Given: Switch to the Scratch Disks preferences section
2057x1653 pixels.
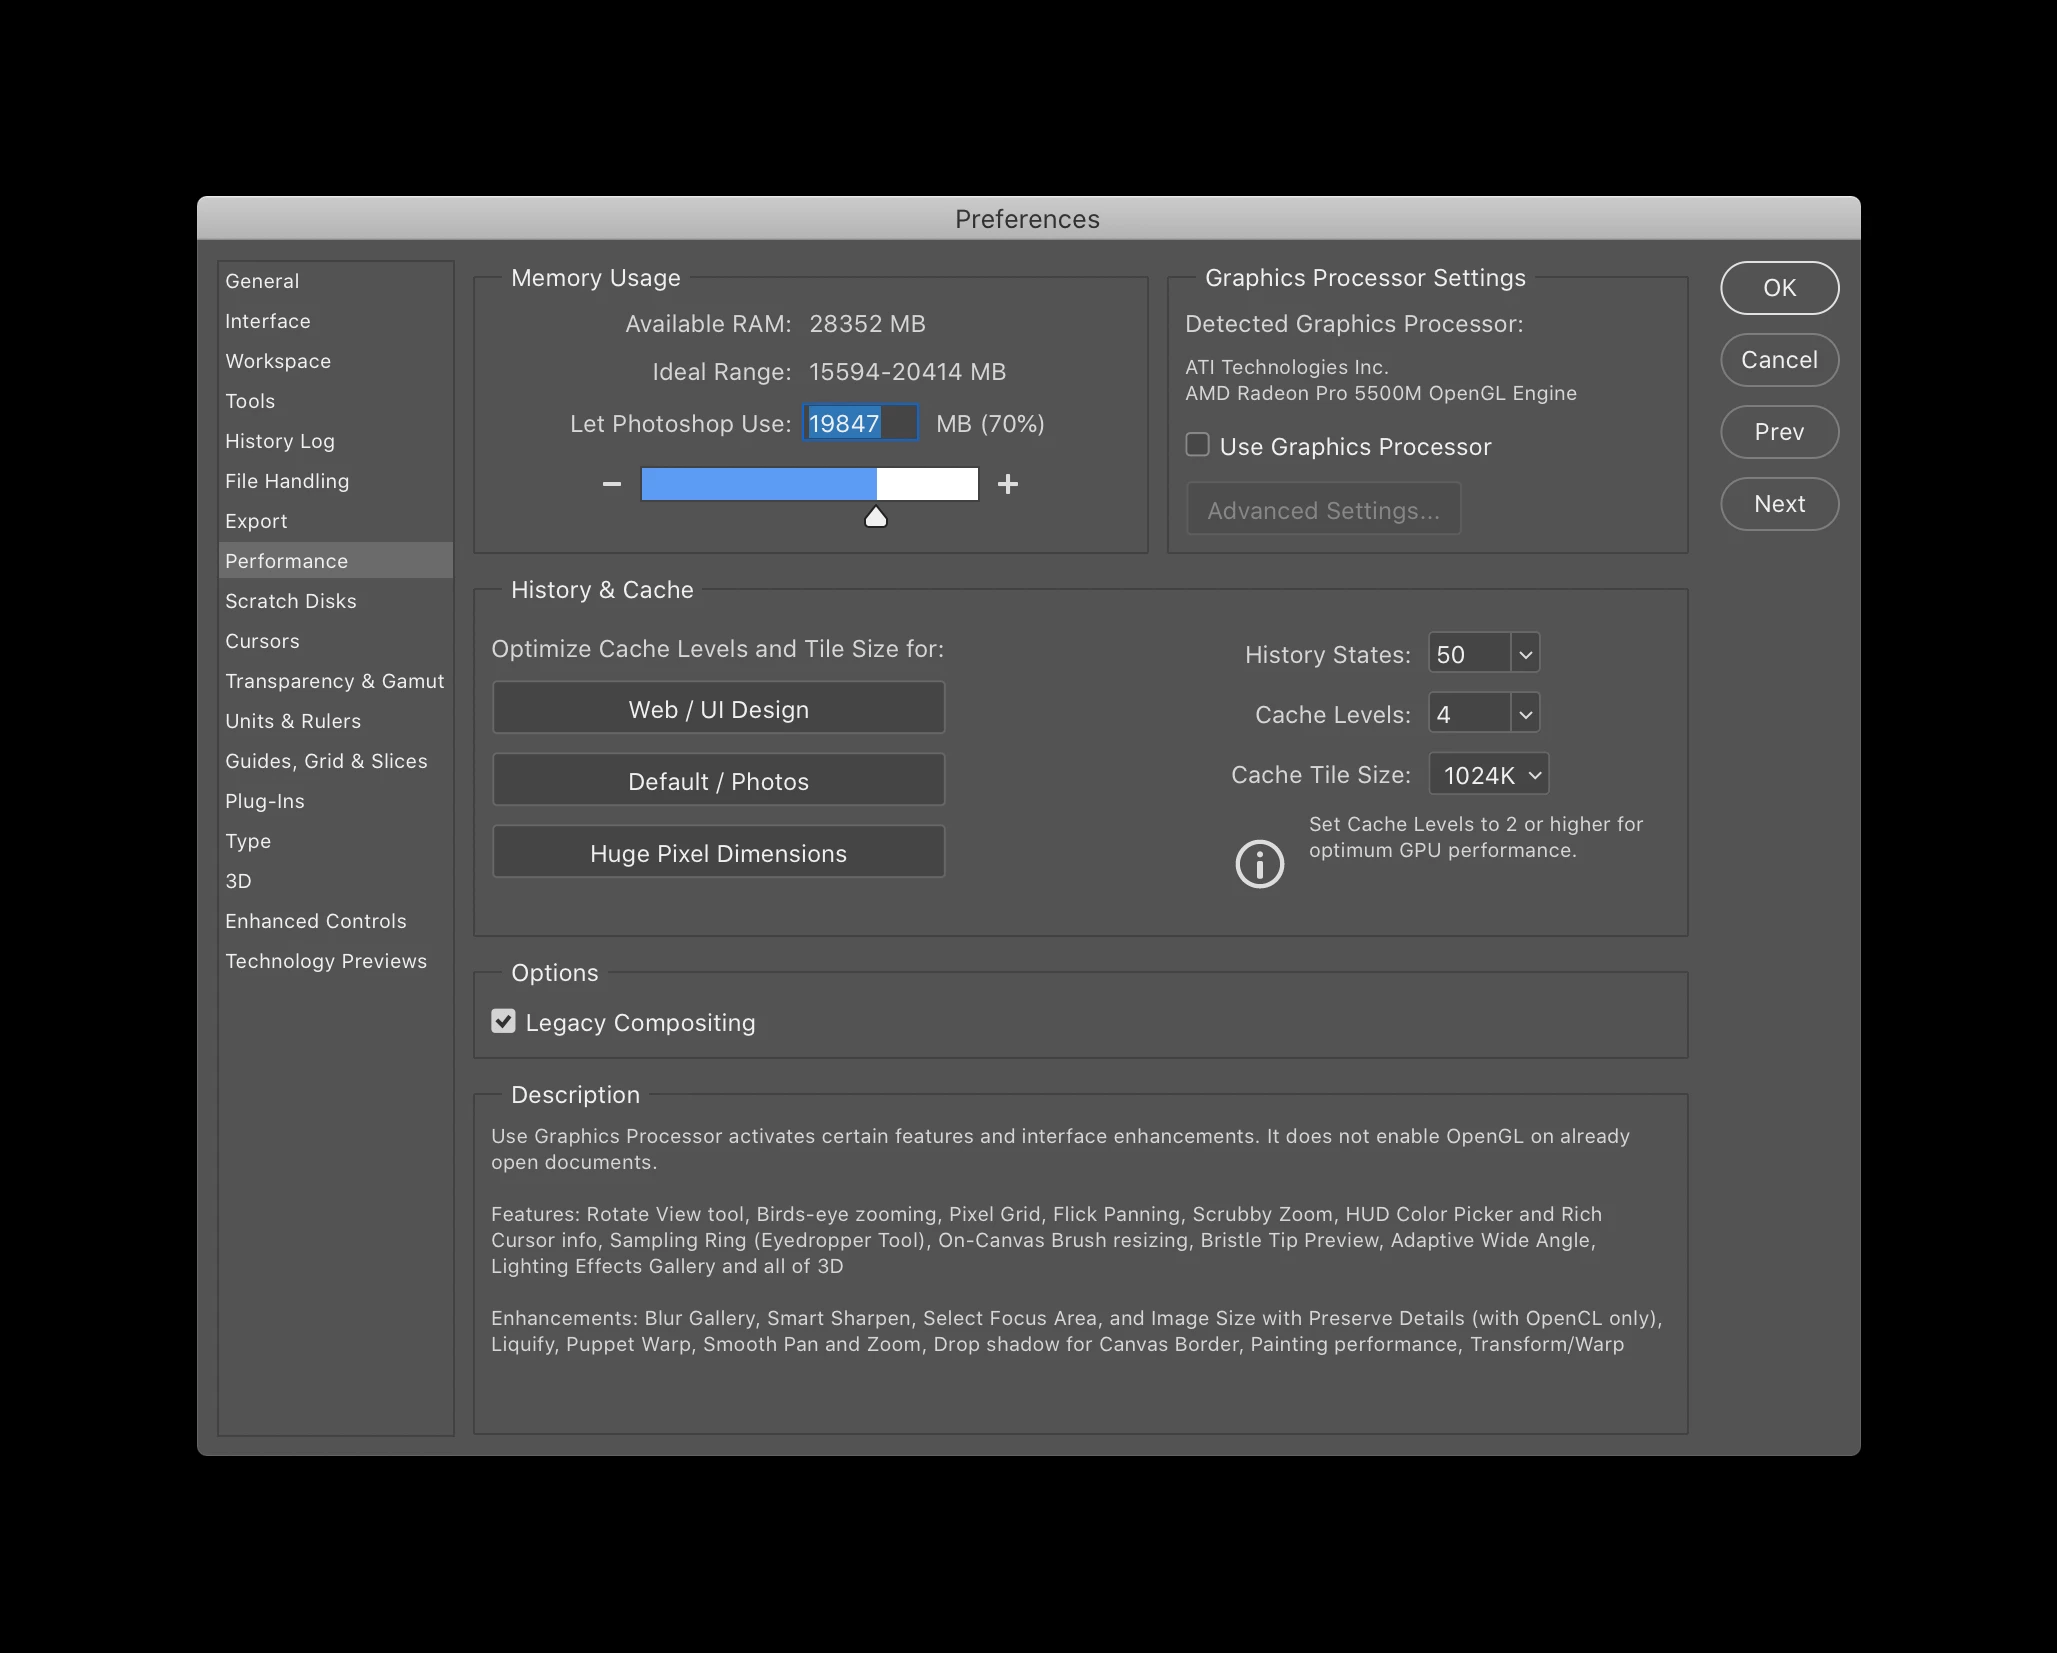Looking at the screenshot, I should pos(291,601).
